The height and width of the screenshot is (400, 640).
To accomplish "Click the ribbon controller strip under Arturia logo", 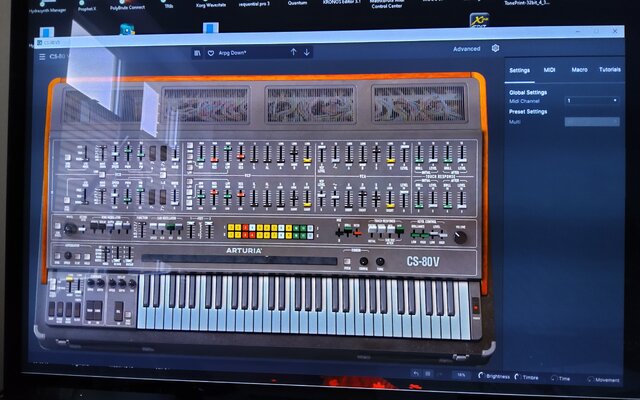I will pyautogui.click(x=239, y=260).
